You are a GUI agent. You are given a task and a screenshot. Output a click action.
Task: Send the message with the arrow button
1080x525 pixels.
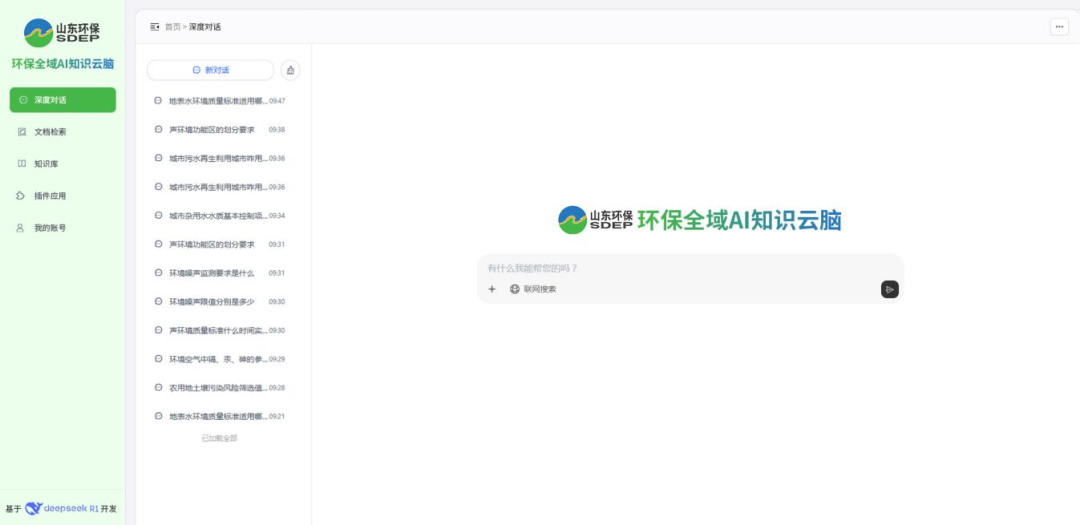(889, 289)
